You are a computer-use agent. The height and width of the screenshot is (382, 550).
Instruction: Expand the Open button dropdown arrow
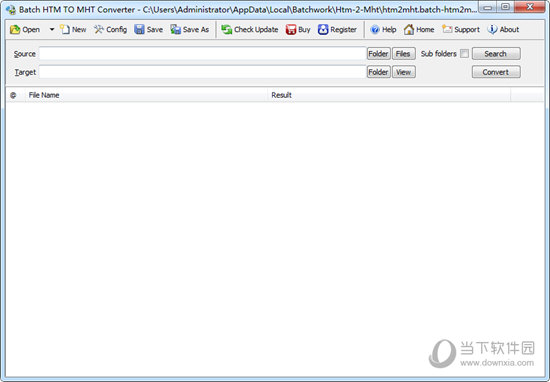(52, 30)
